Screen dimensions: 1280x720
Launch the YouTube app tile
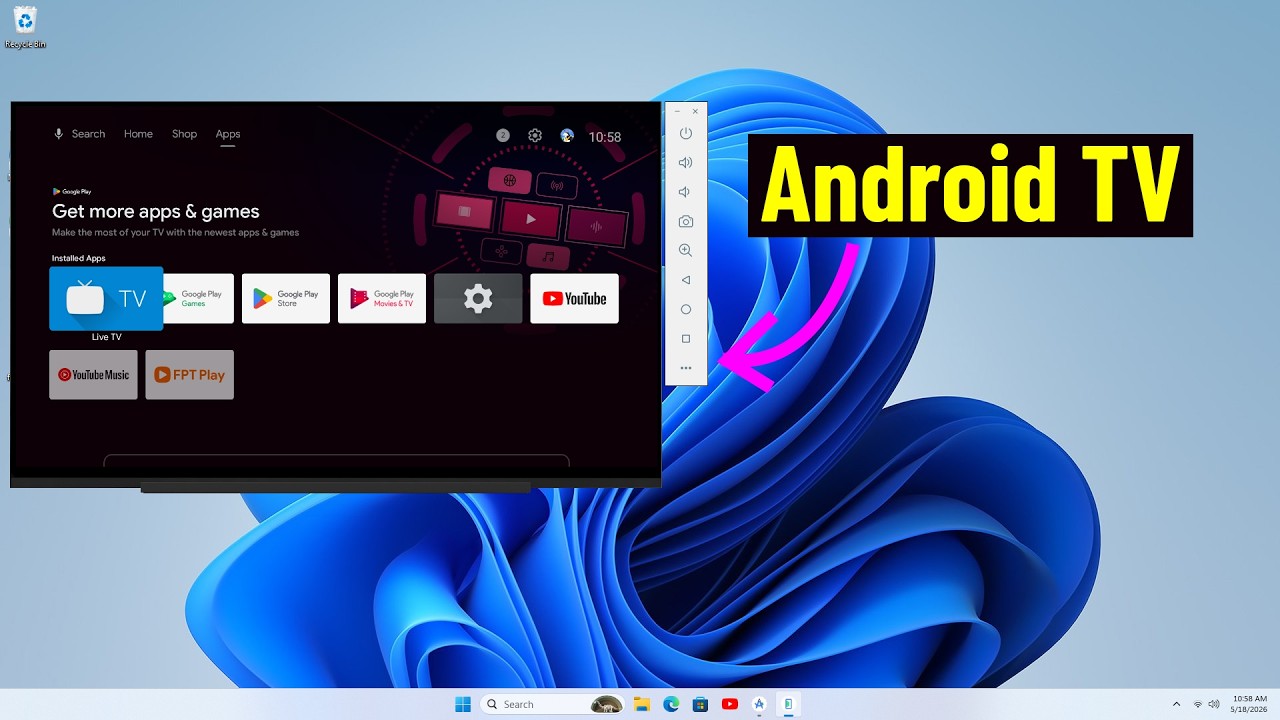574,298
